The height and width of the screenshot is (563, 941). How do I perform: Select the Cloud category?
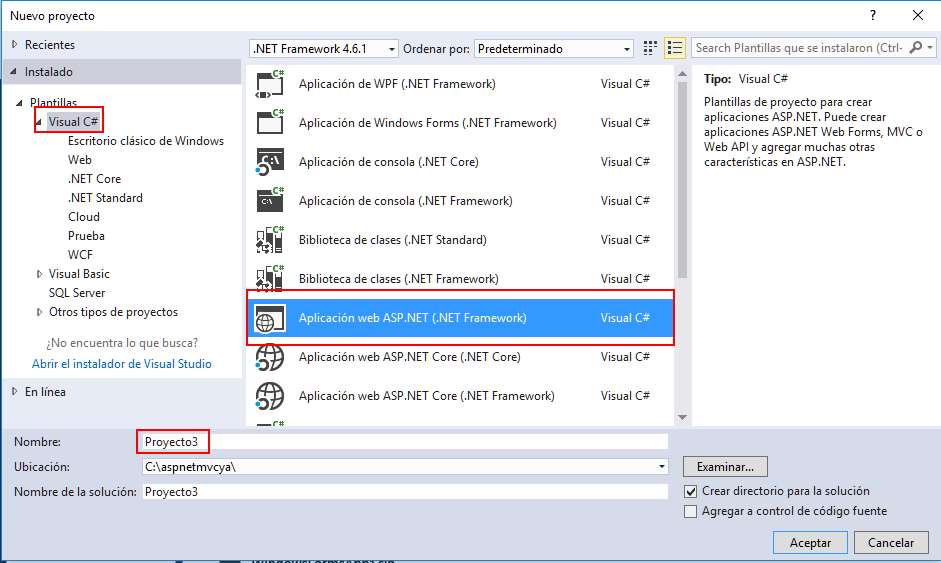tap(84, 217)
